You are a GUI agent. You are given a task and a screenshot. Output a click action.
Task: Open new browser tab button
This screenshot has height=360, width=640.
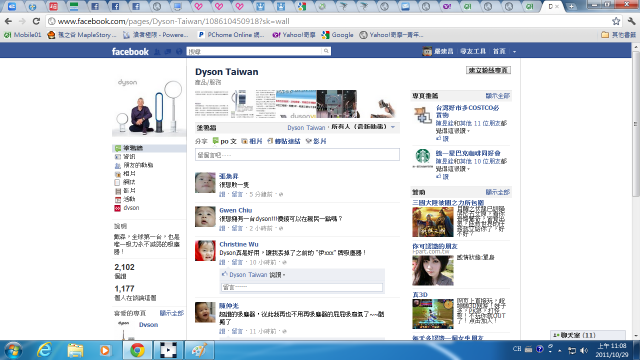(571, 6)
